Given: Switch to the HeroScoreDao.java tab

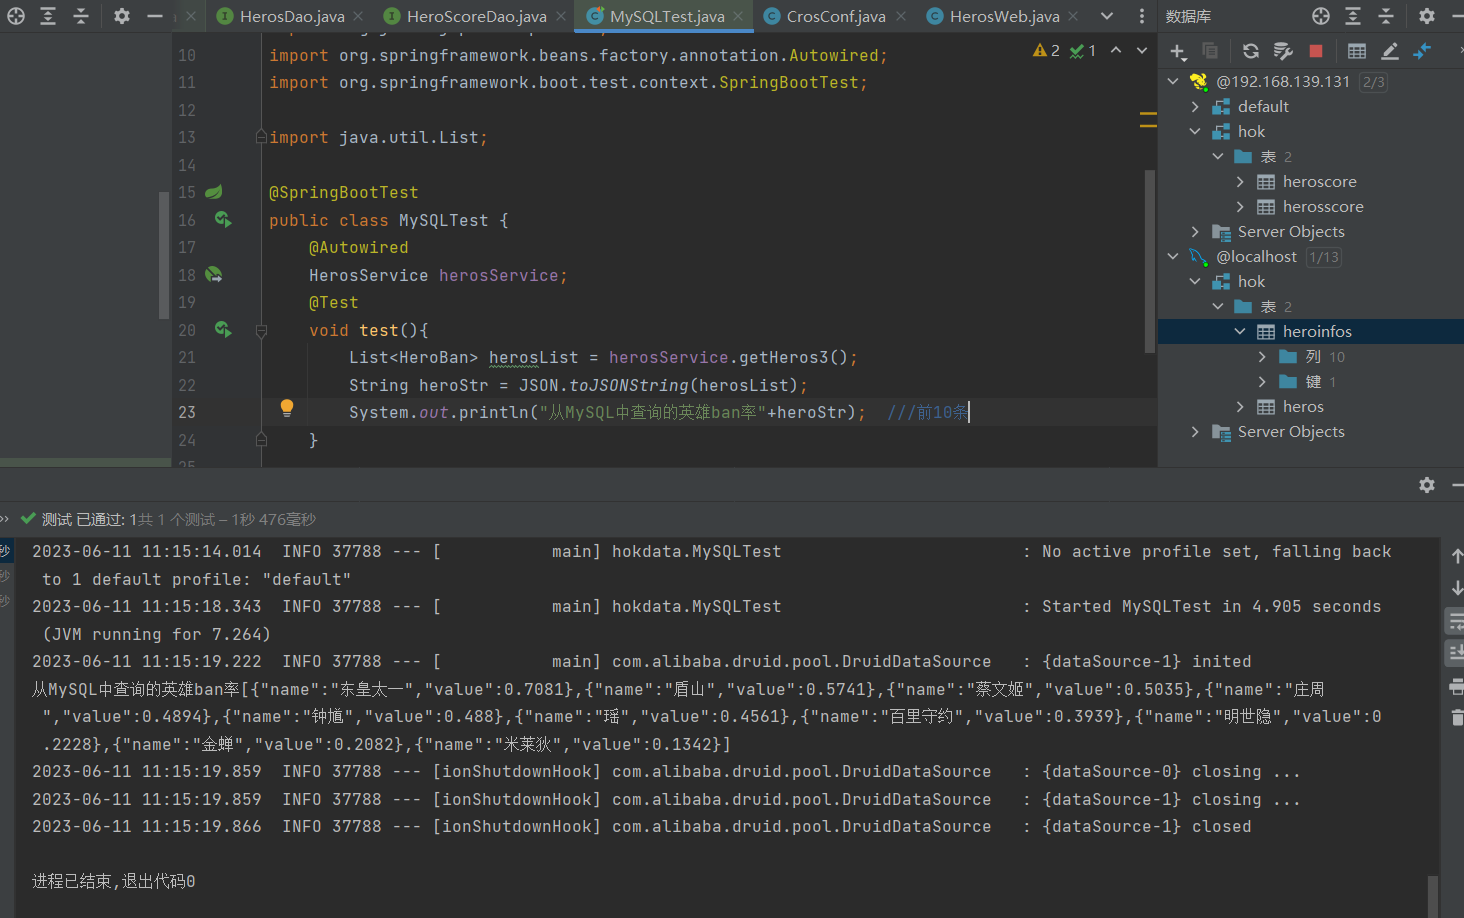Looking at the screenshot, I should coord(476,16).
